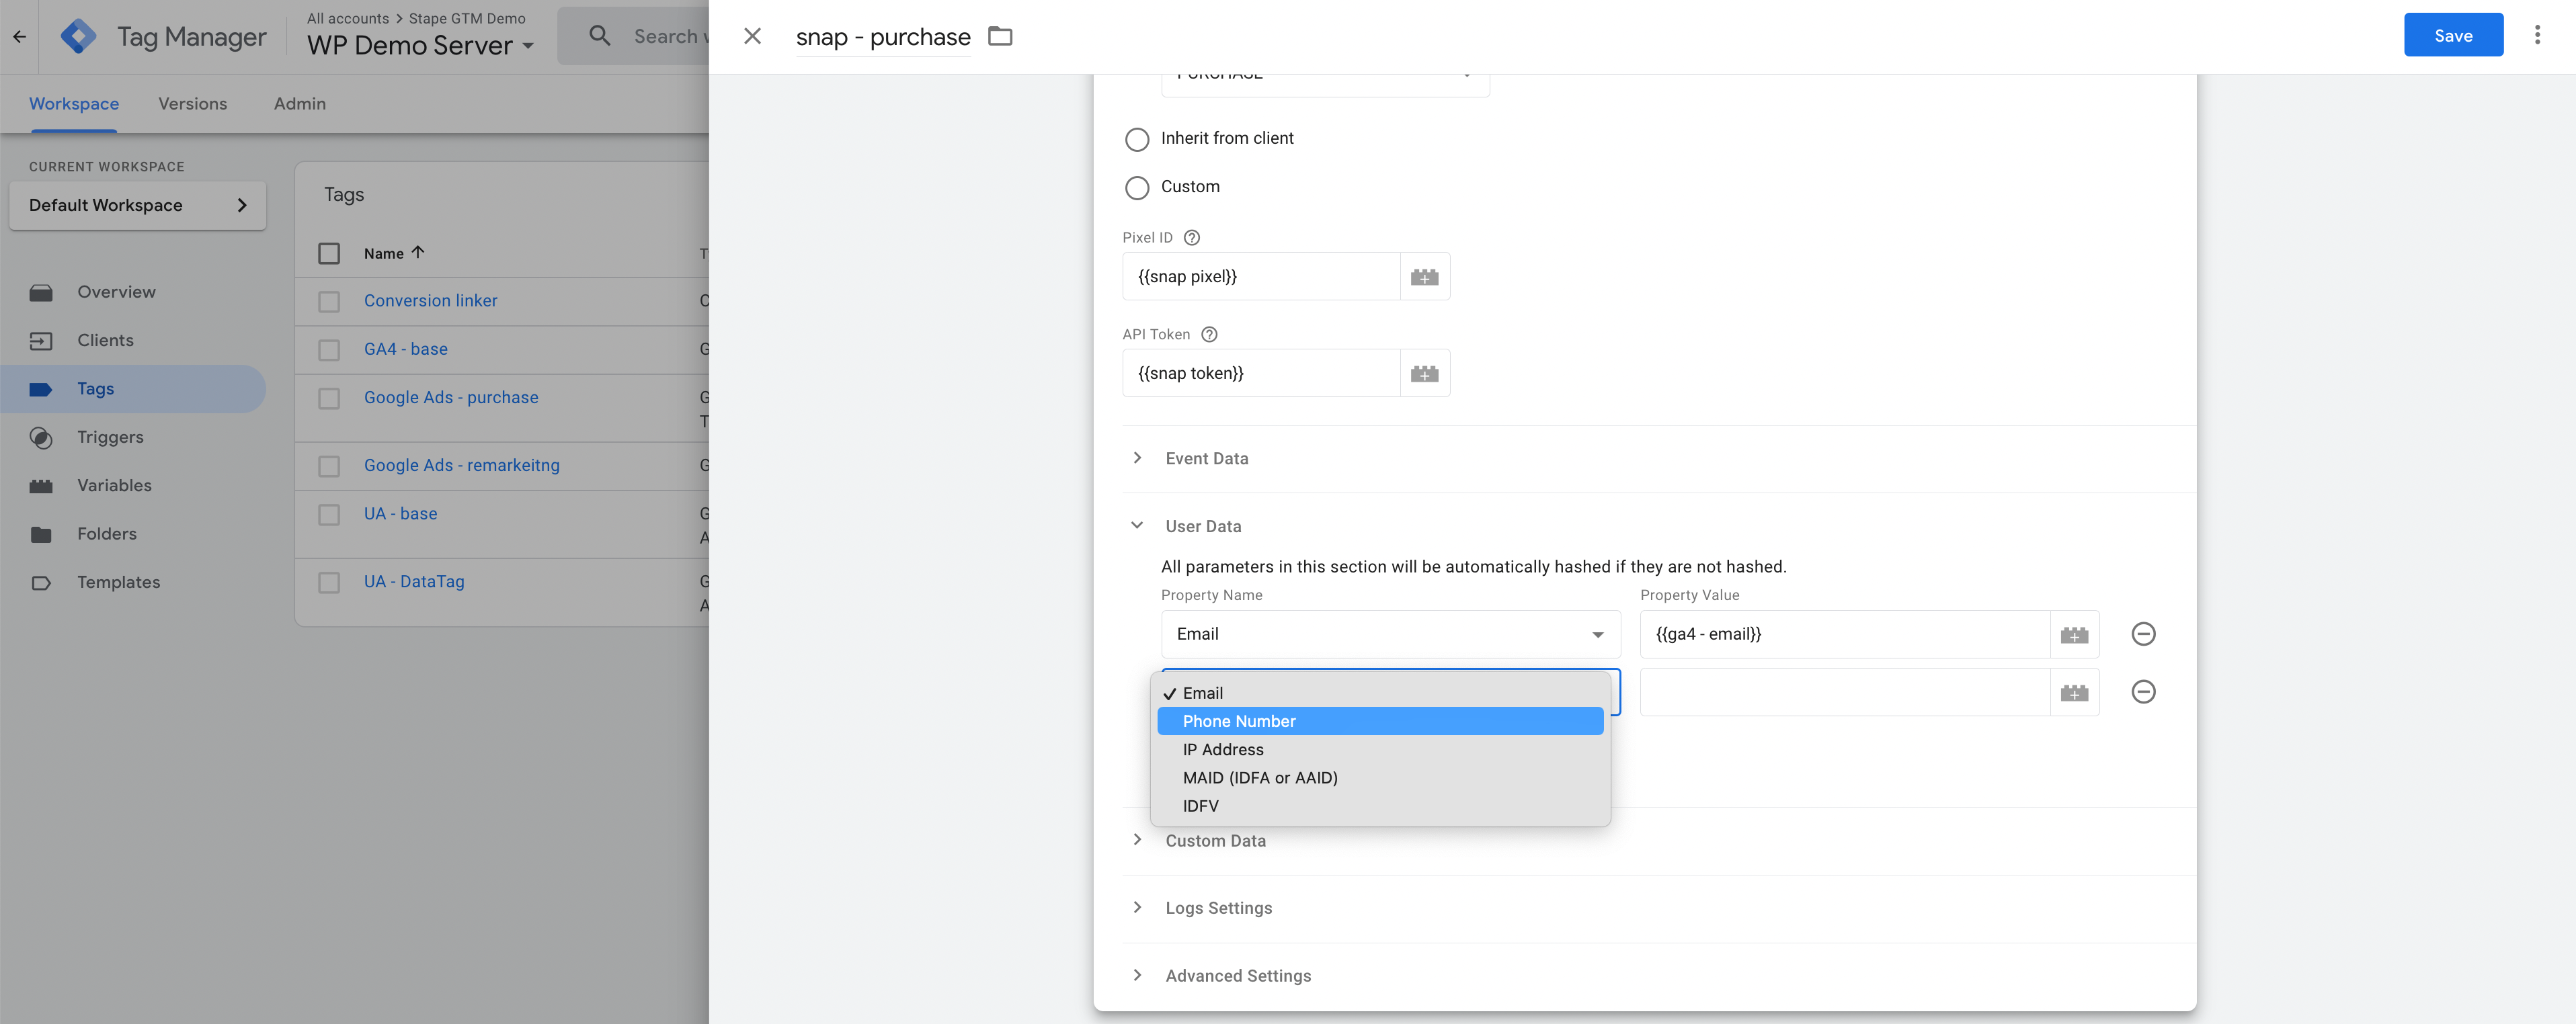Switch to the Admin tab
The image size is (2576, 1024).
tap(299, 101)
